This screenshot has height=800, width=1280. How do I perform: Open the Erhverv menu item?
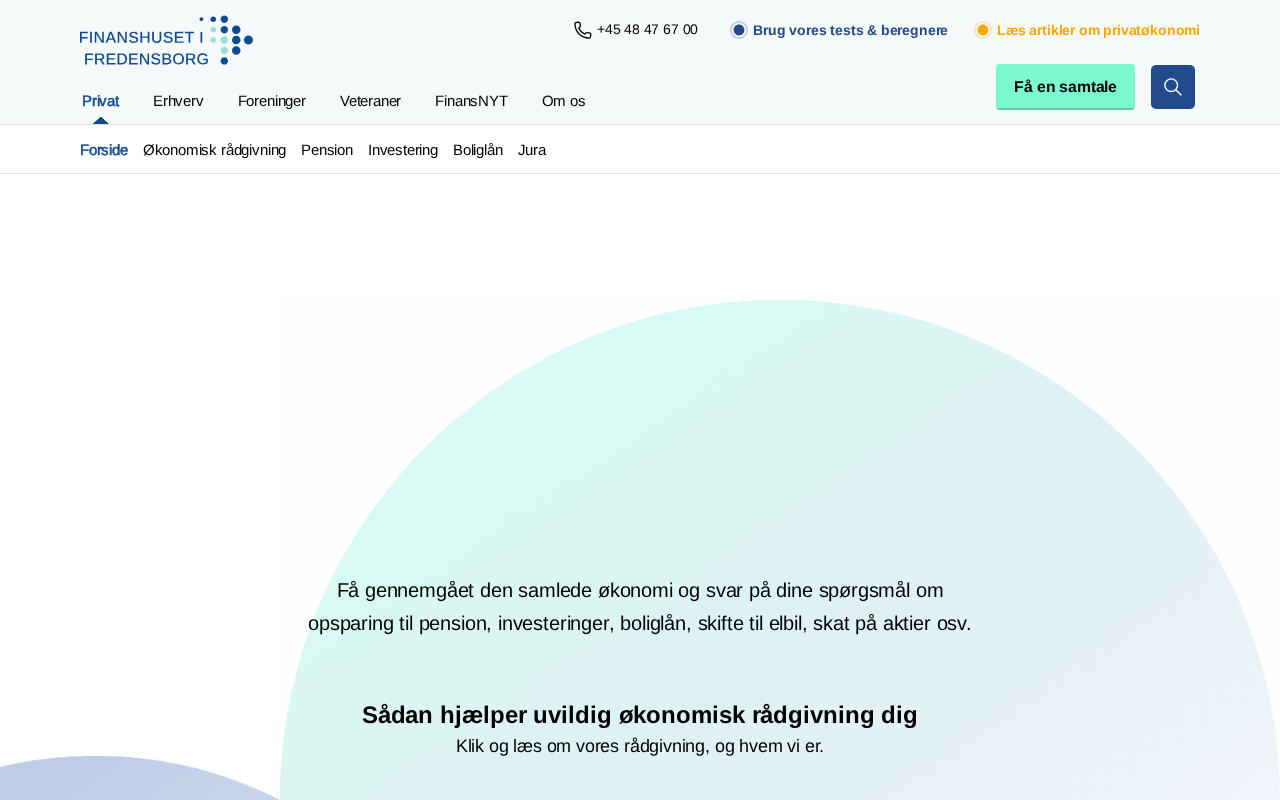coord(178,101)
